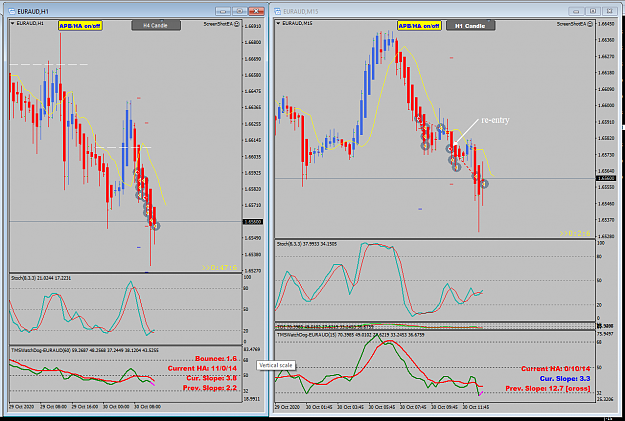This screenshot has height=421, width=625.
Task: Open the EURAUD,H1 chart triangle menu
Action: [x=12, y=24]
